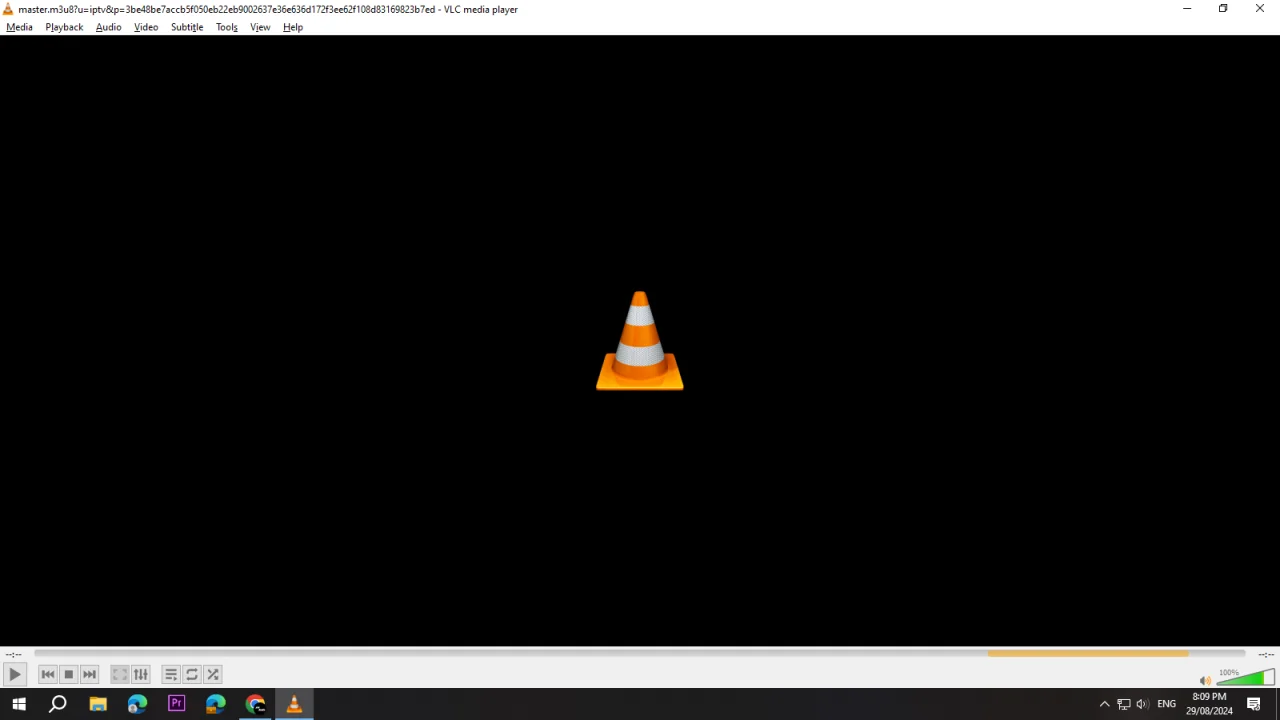Click the Play button in VLC
The width and height of the screenshot is (1280, 720).
point(14,674)
